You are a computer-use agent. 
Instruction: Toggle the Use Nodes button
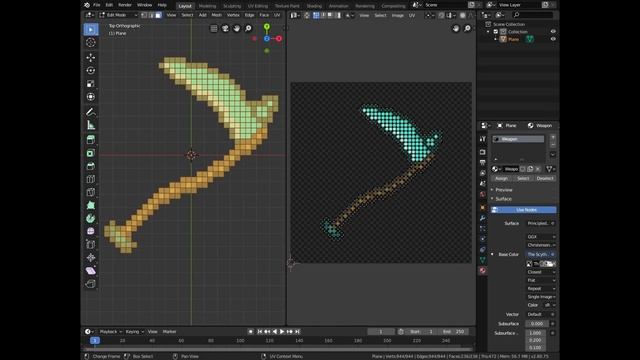coord(524,210)
